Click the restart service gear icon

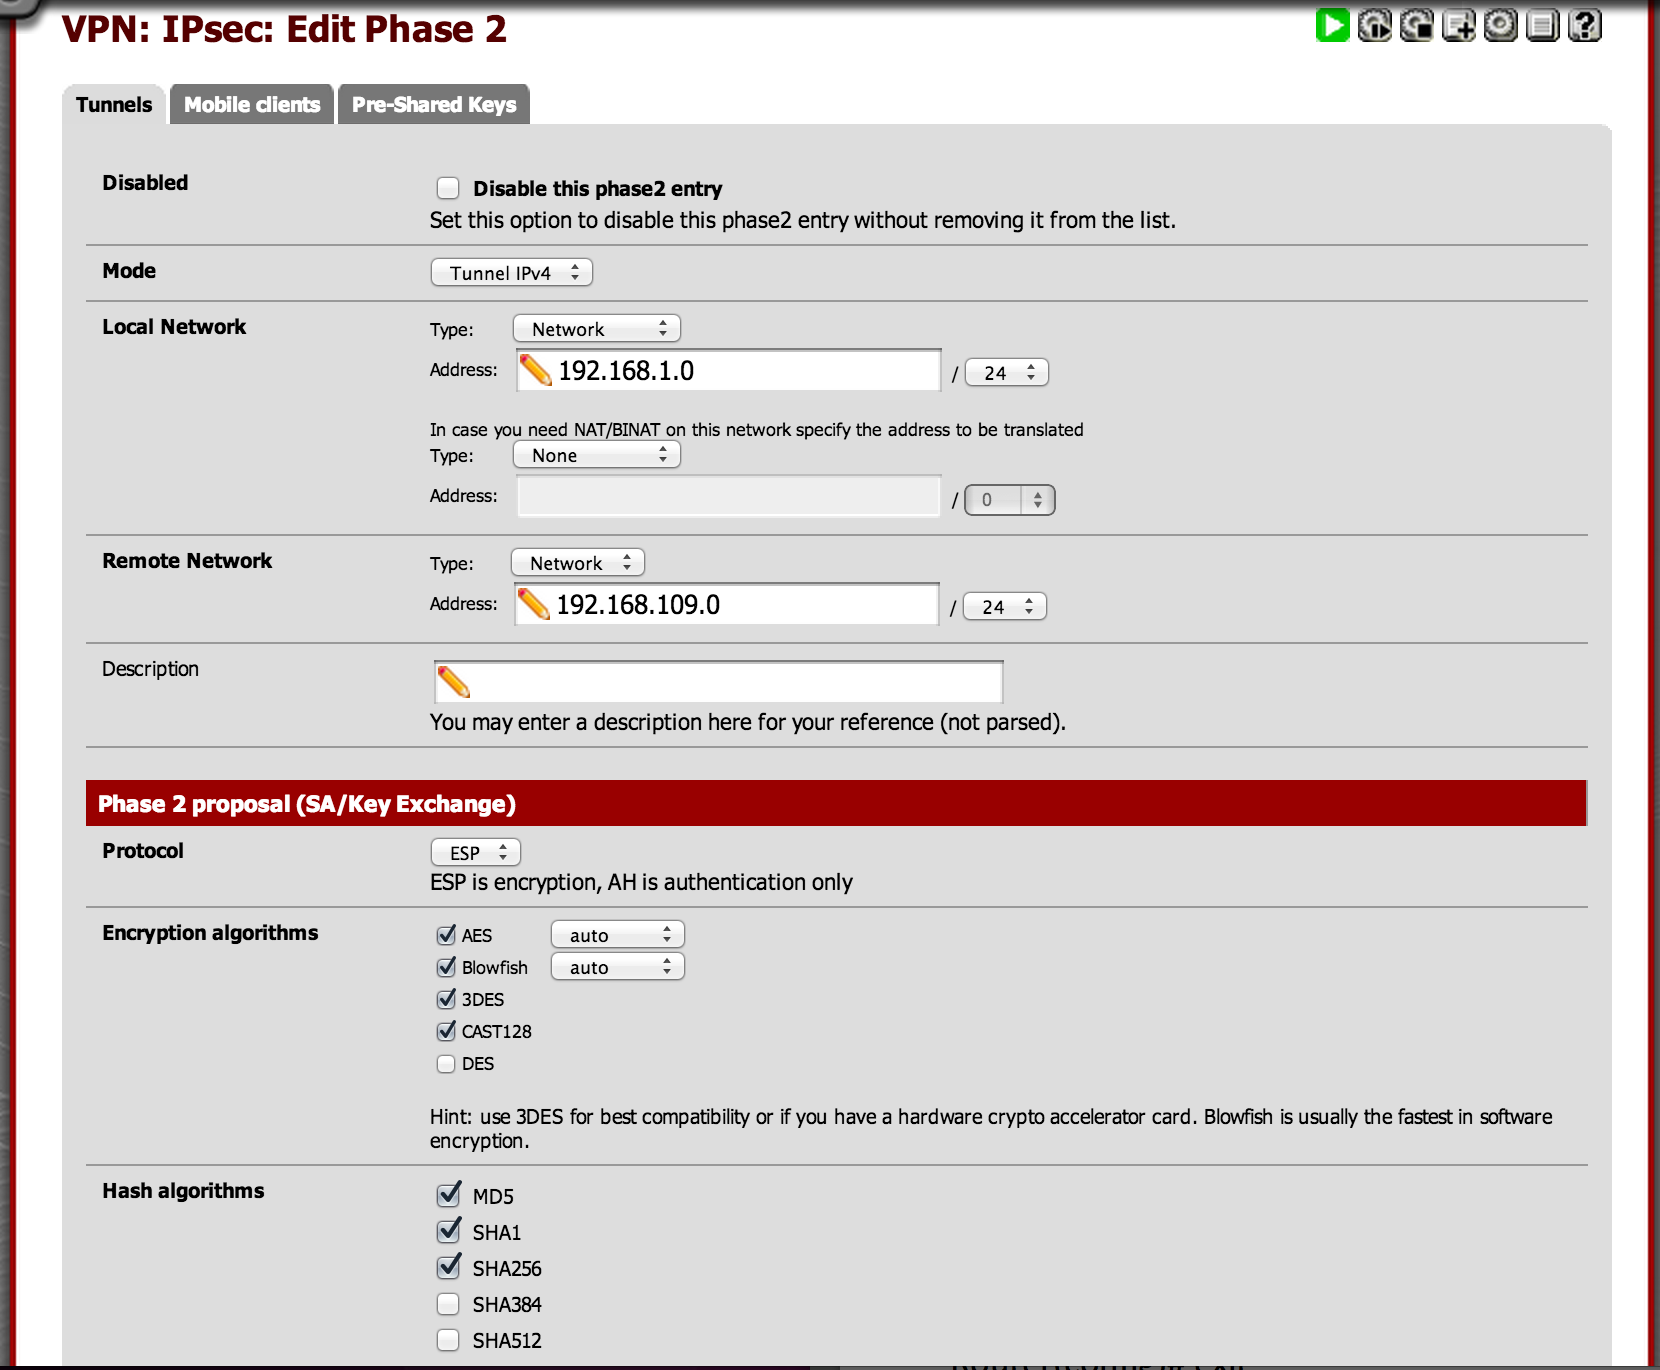(1375, 25)
